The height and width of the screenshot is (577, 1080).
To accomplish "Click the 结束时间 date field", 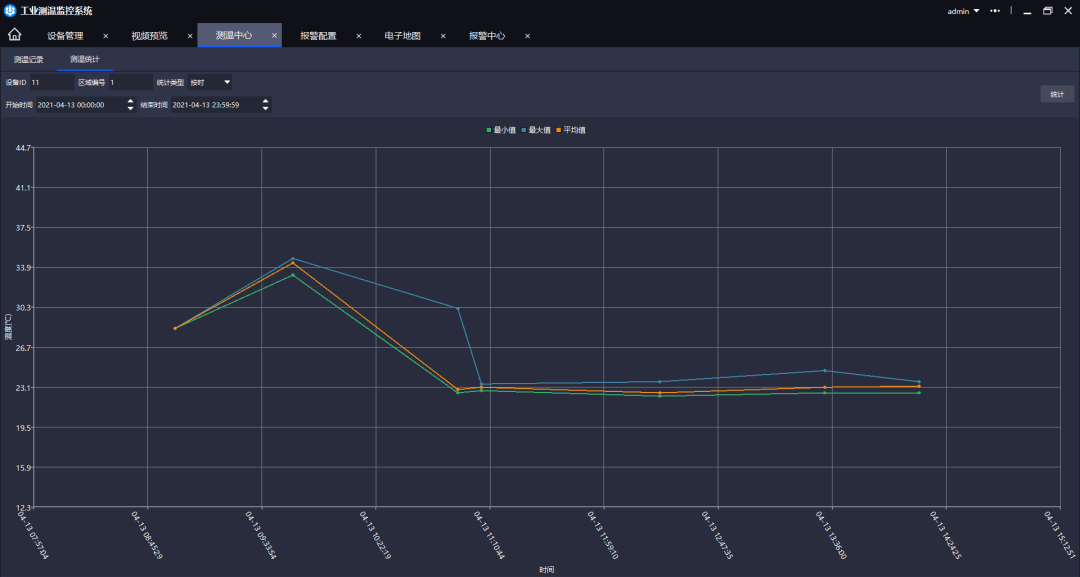I will (216, 105).
